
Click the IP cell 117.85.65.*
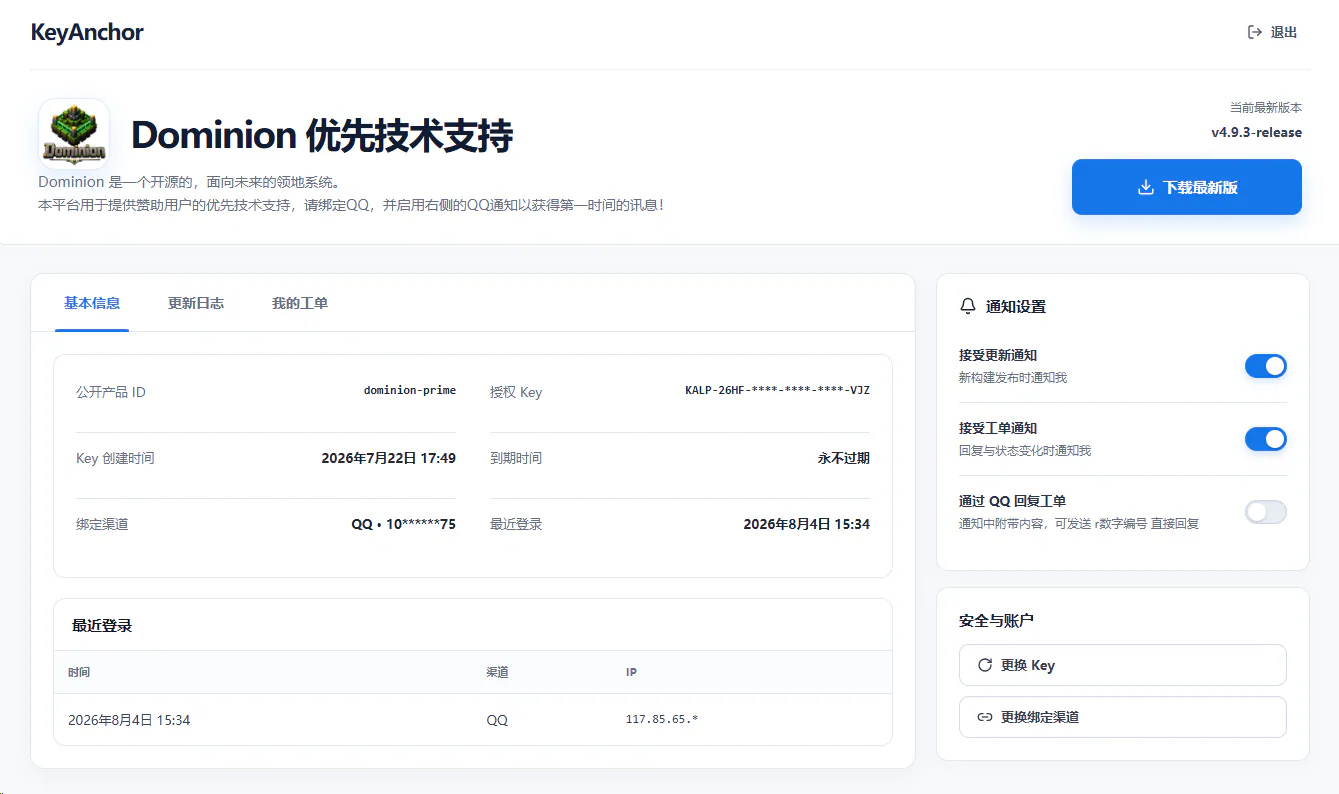662,719
